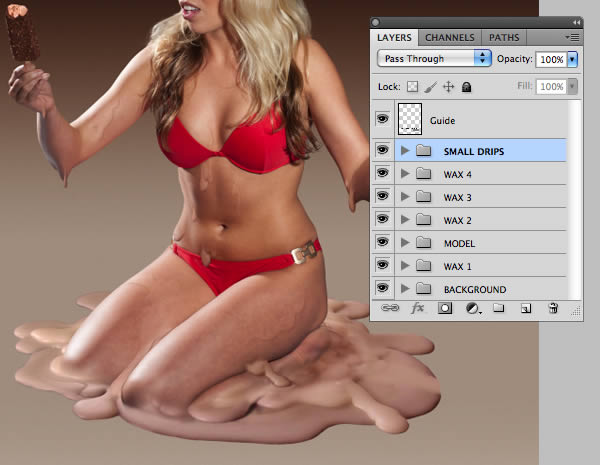Hide the WAX 2 group

pos(382,219)
